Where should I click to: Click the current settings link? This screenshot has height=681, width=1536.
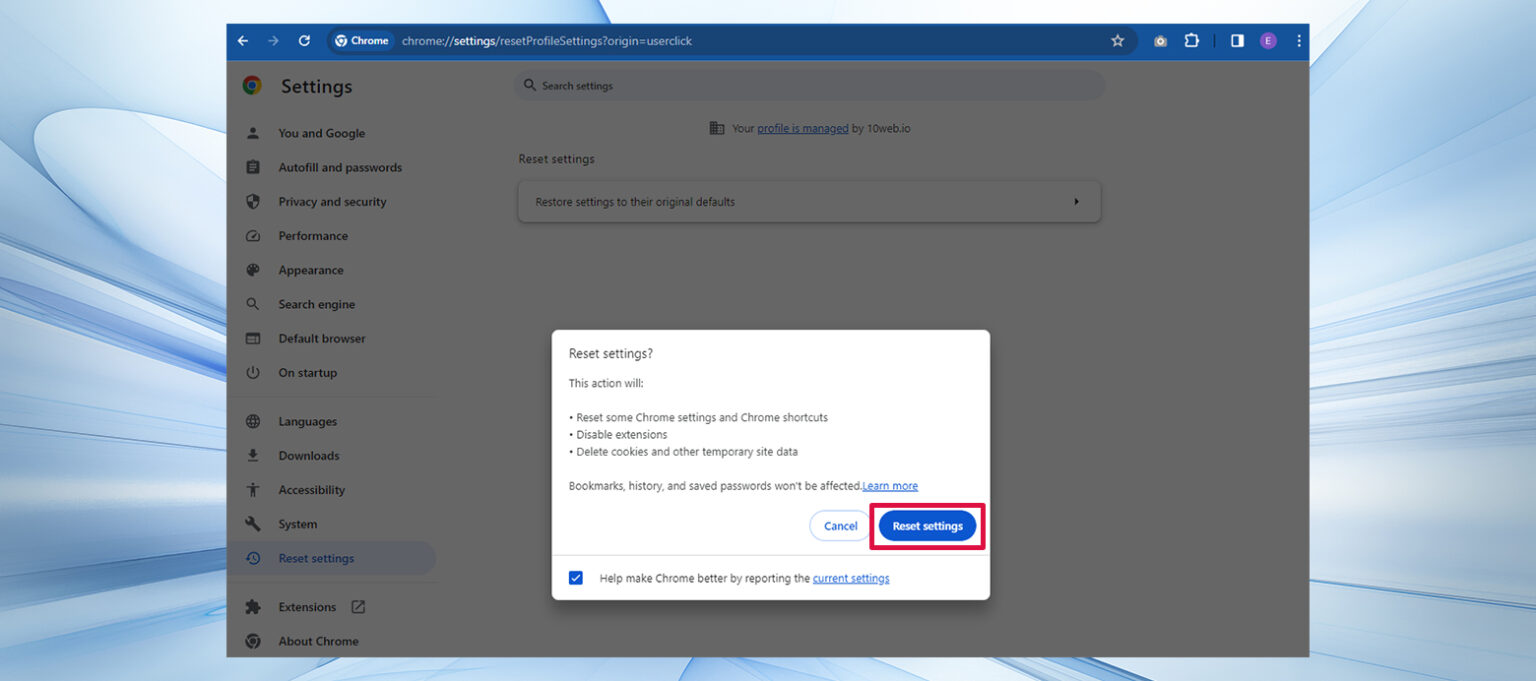(x=850, y=578)
